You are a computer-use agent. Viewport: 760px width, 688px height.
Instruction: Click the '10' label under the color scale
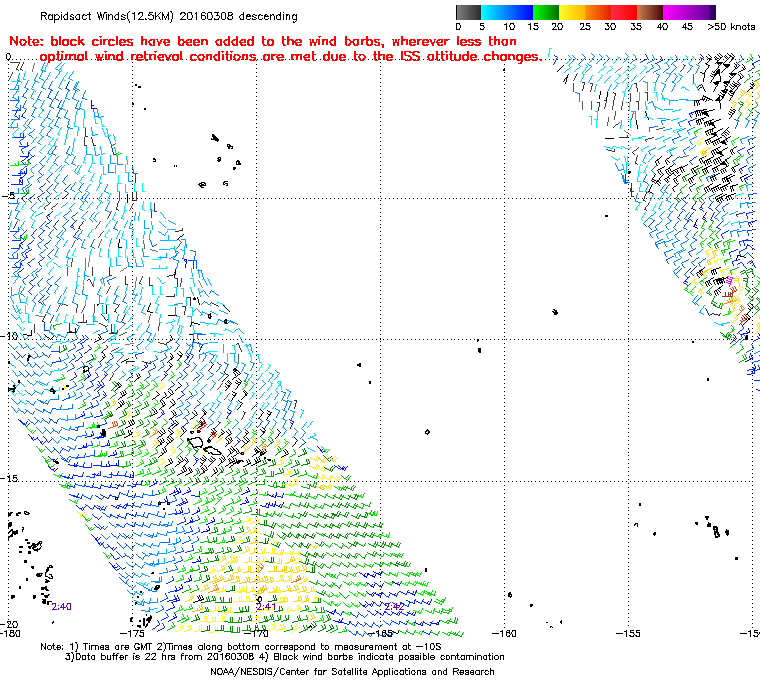509,27
